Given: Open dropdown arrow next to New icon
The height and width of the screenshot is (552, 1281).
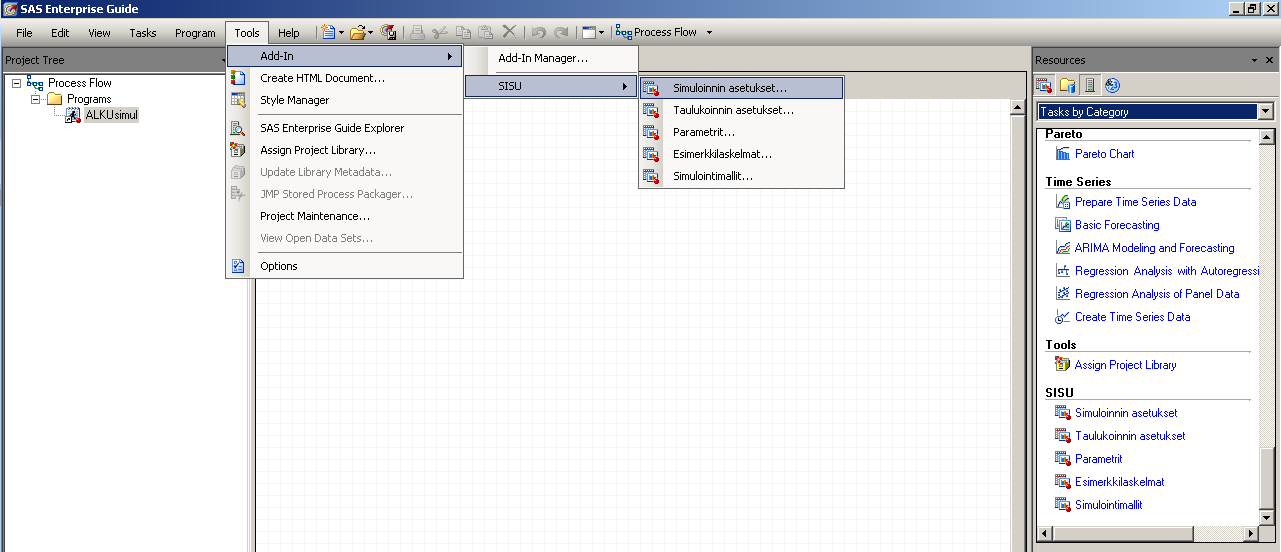Looking at the screenshot, I should click(341, 32).
